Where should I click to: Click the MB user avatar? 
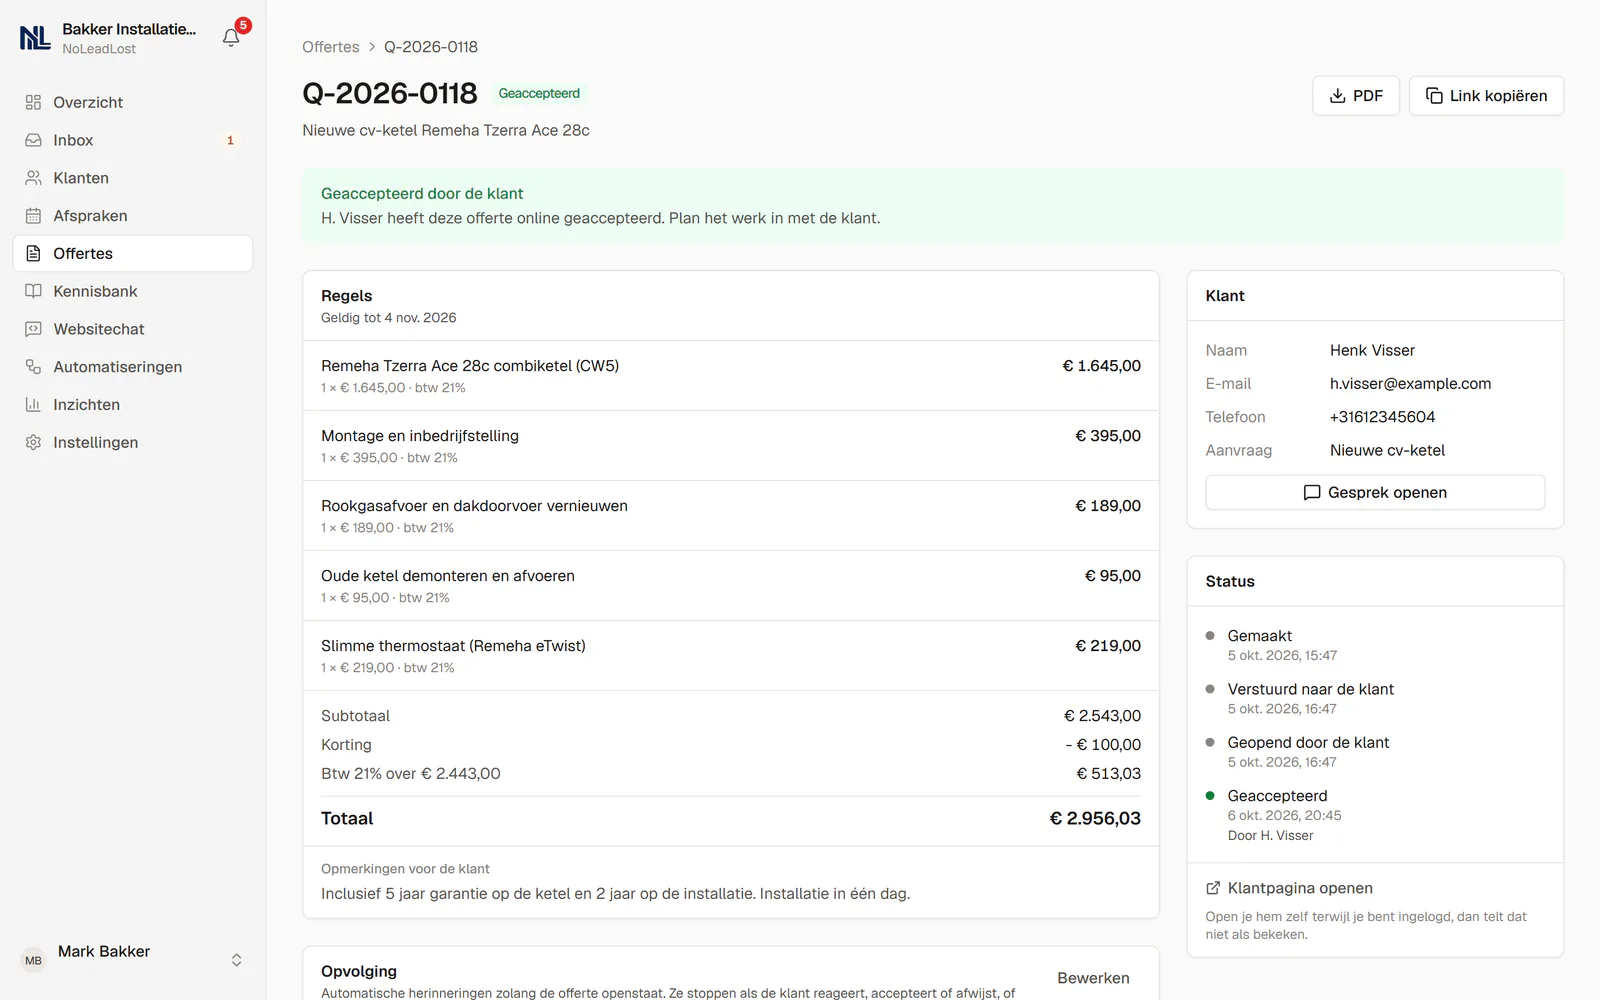(33, 960)
